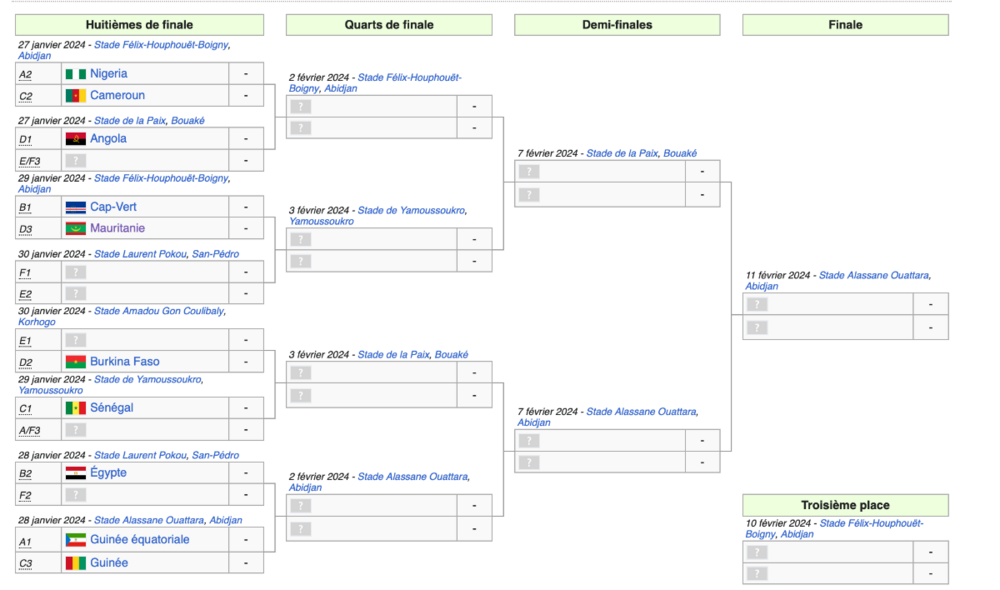The width and height of the screenshot is (1000, 590).
Task: Open Stade Alassane Ouattara link under 11 février final
Action: pos(874,275)
